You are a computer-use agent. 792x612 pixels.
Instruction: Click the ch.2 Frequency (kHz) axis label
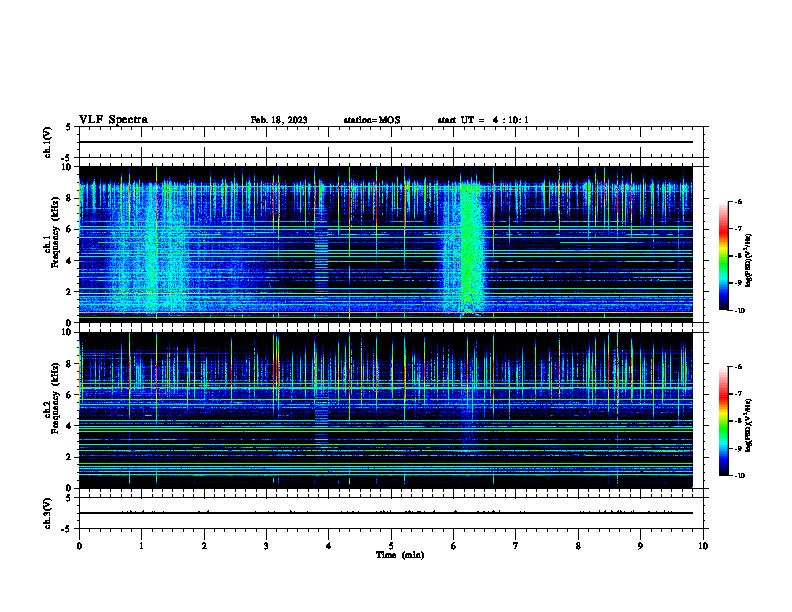pos(51,397)
